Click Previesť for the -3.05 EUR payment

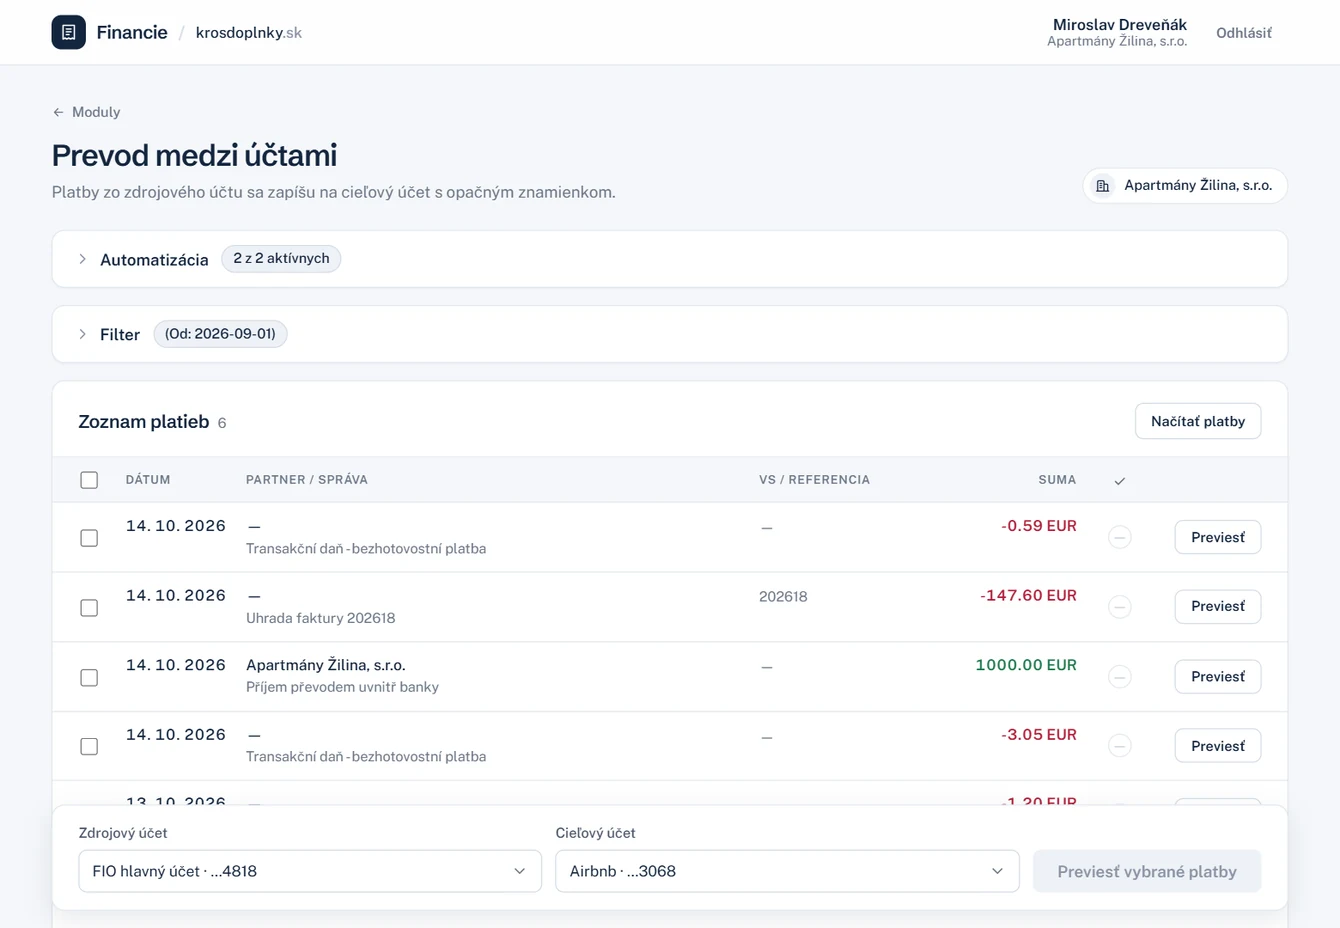click(1218, 746)
